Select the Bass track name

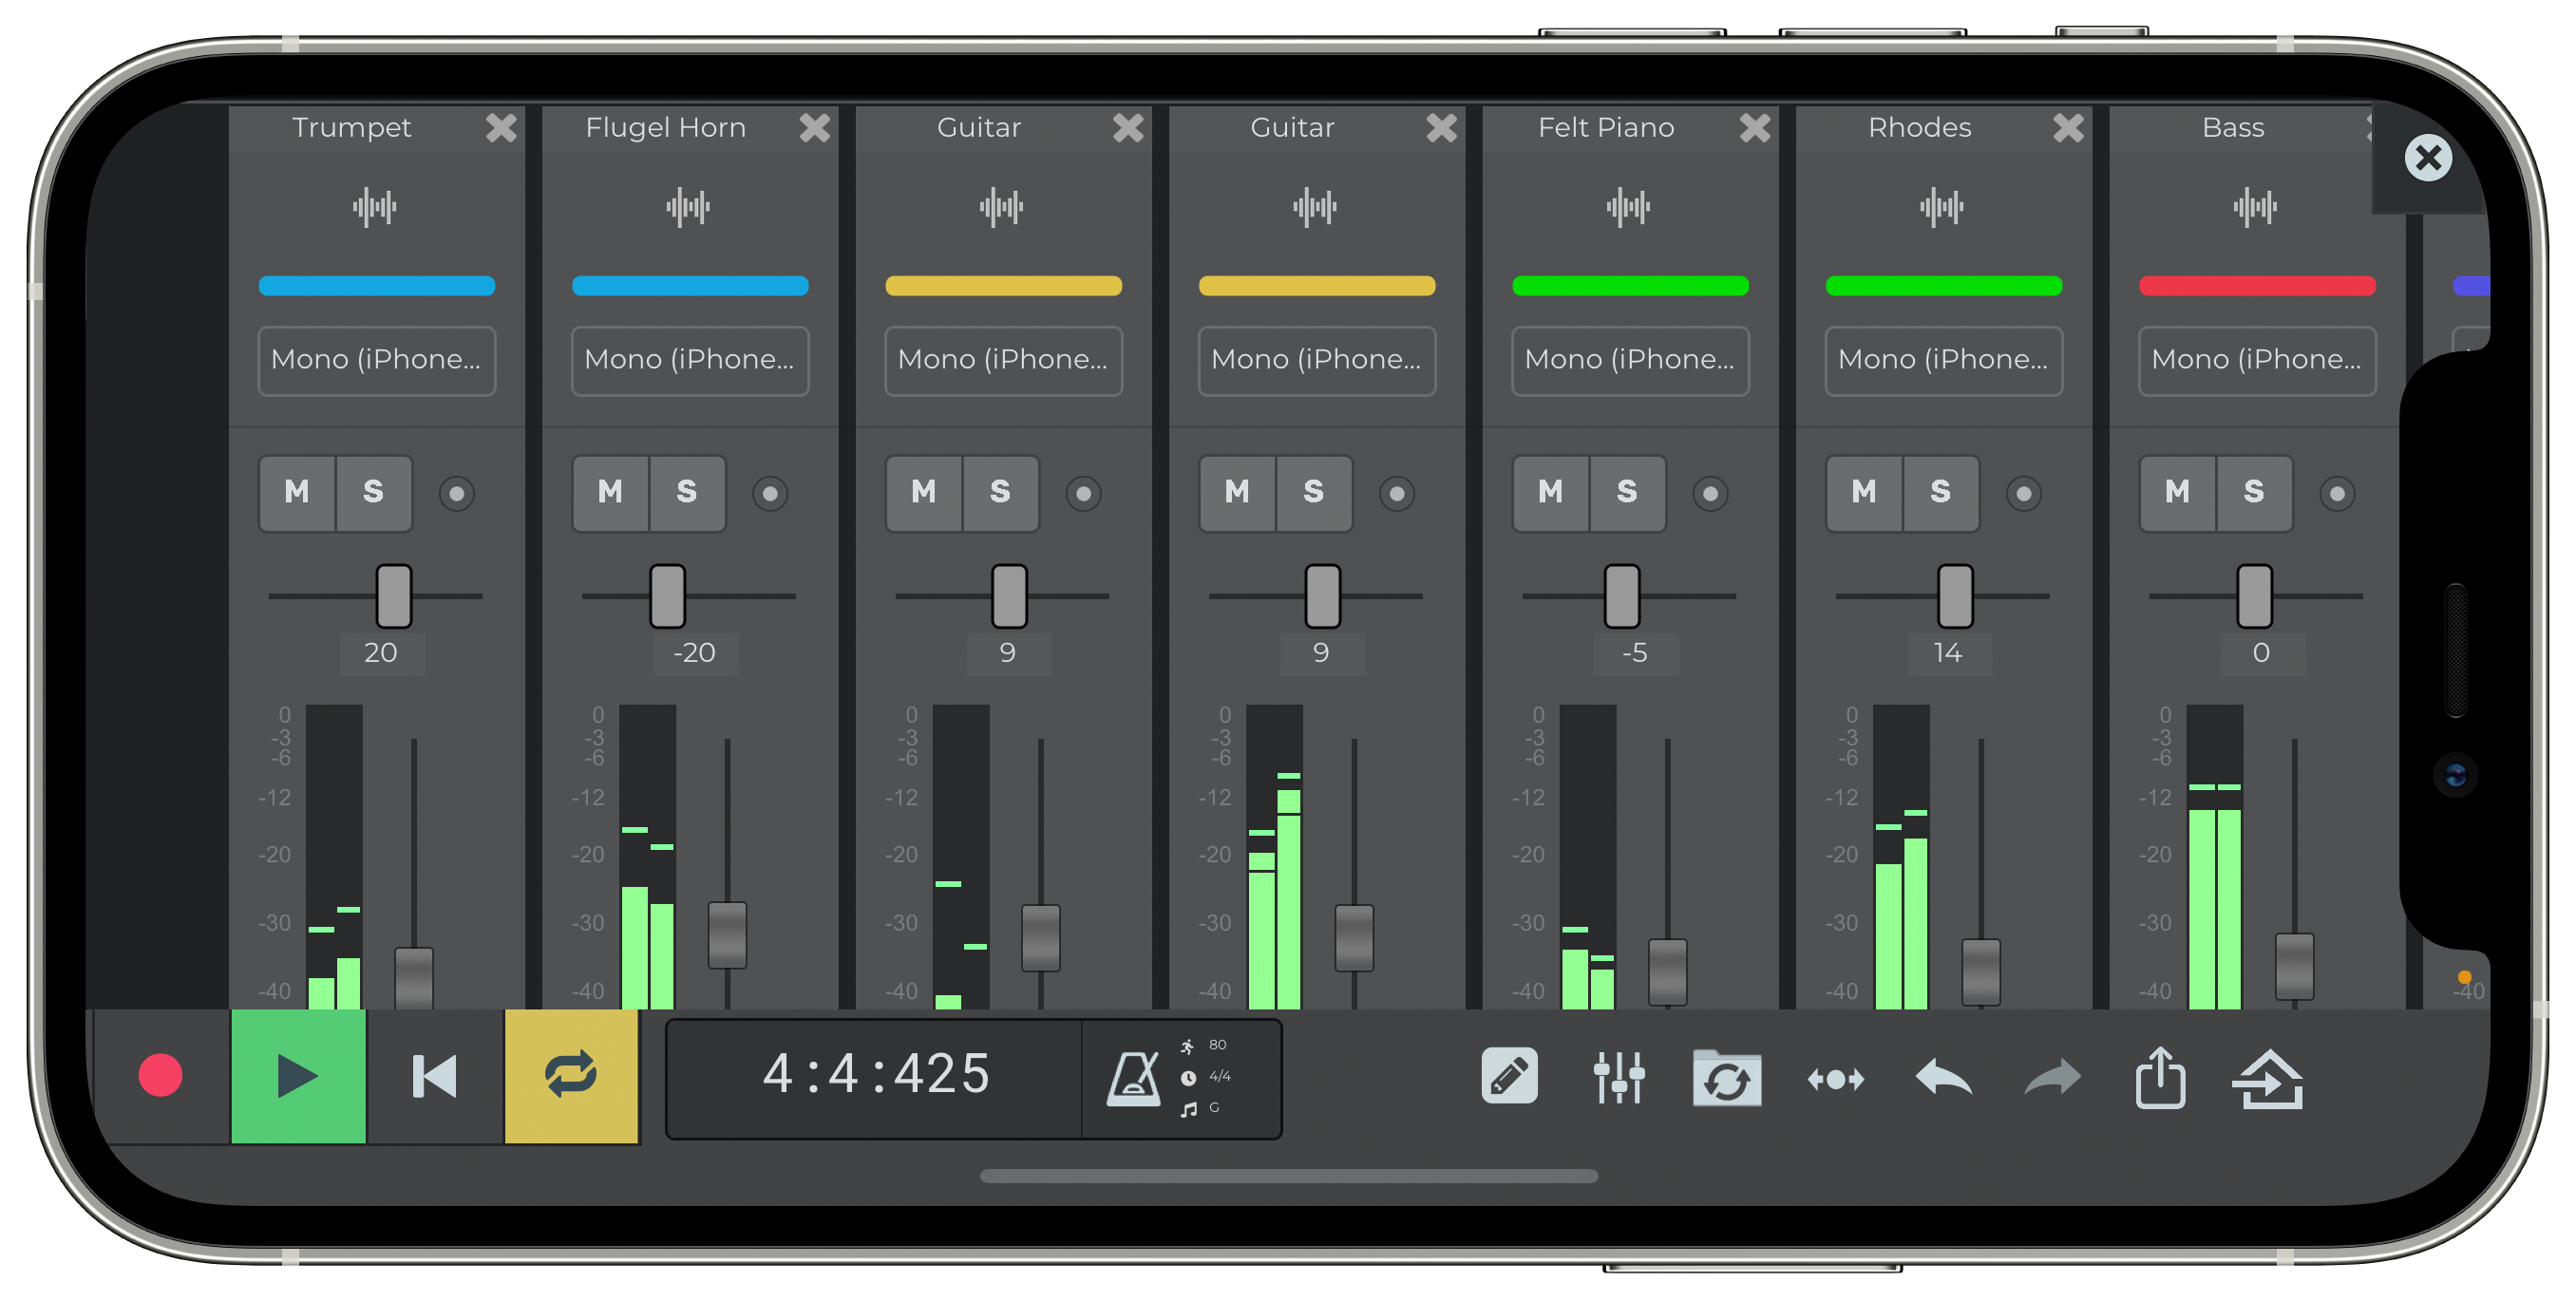[2232, 128]
